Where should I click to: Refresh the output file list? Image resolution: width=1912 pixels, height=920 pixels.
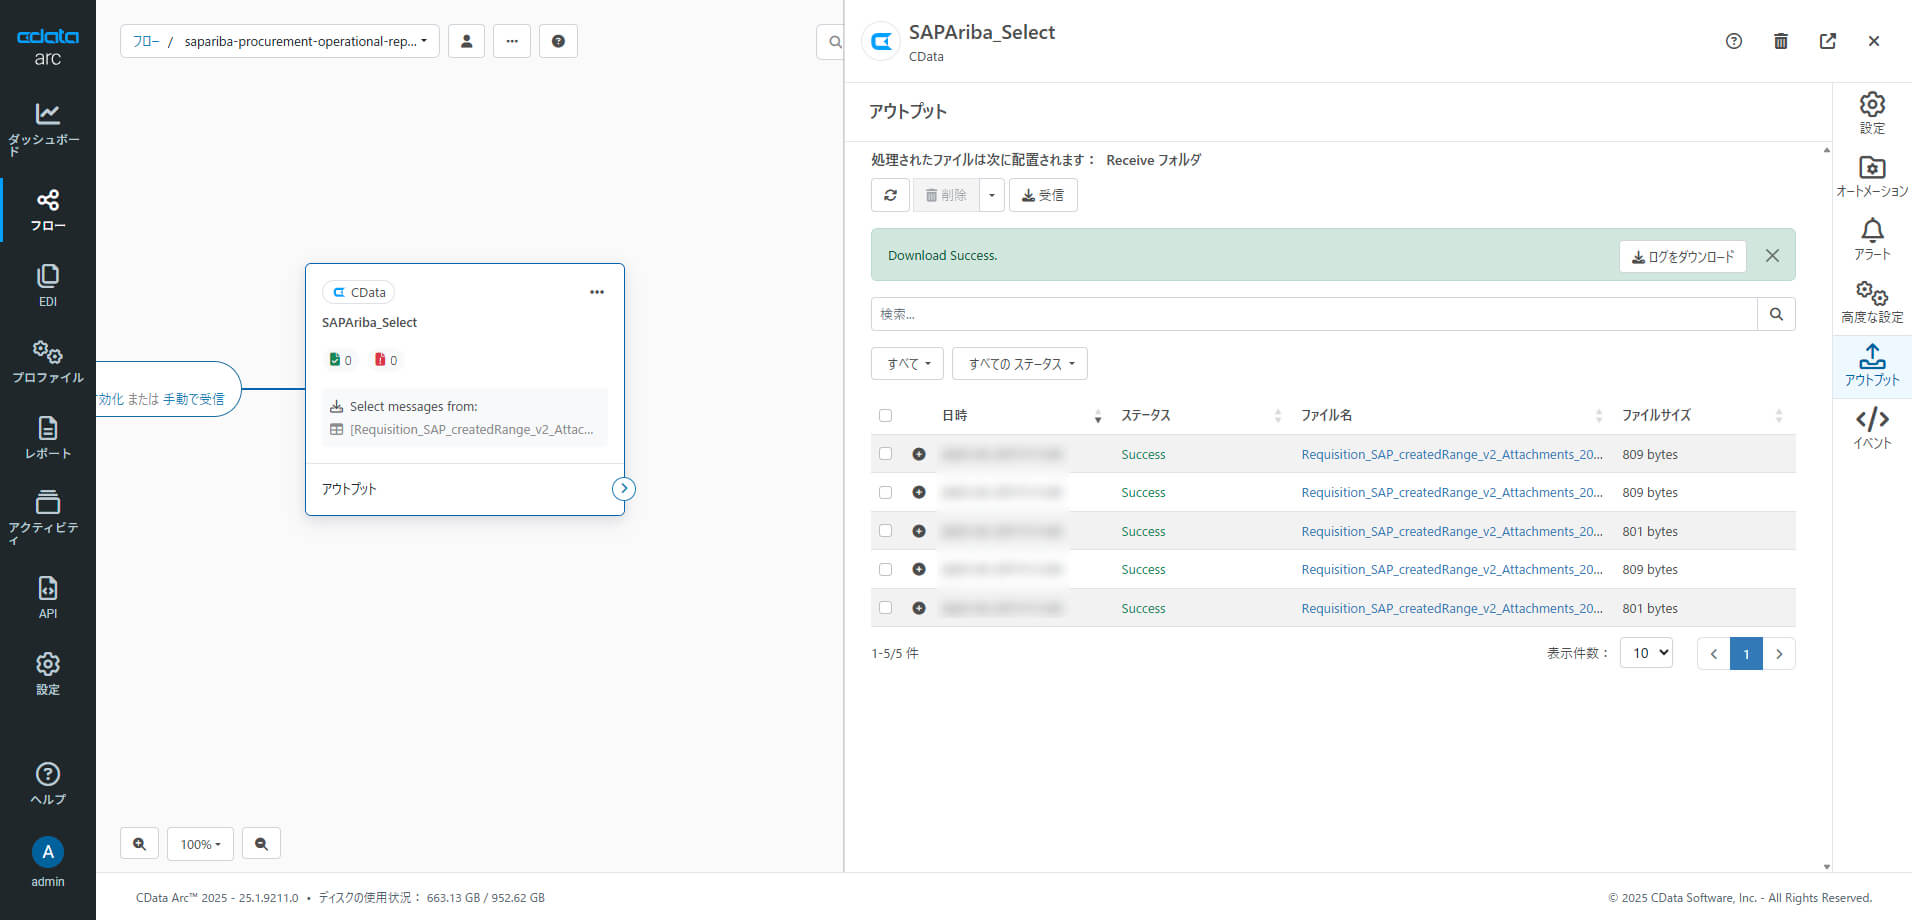(x=890, y=195)
